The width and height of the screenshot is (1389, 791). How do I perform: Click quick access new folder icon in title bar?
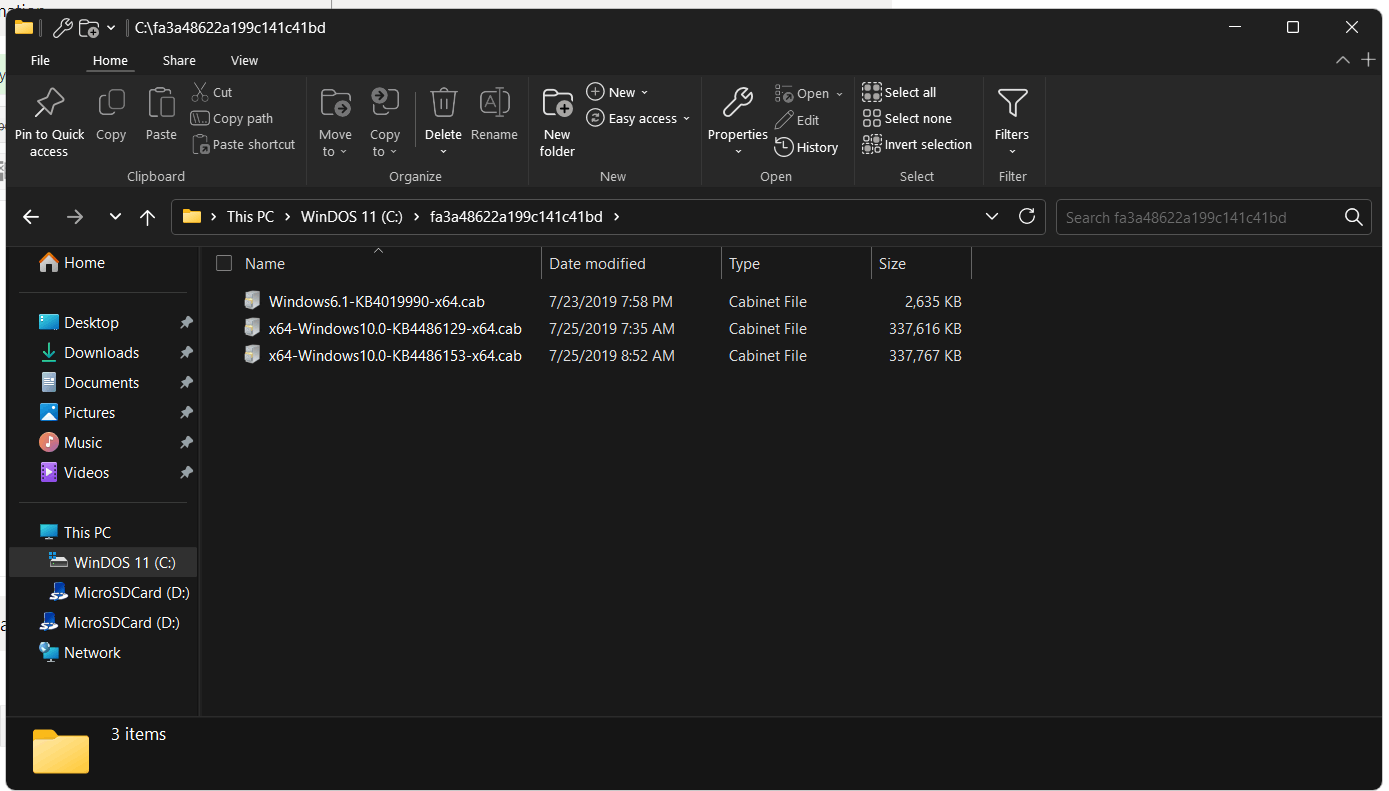coord(89,27)
